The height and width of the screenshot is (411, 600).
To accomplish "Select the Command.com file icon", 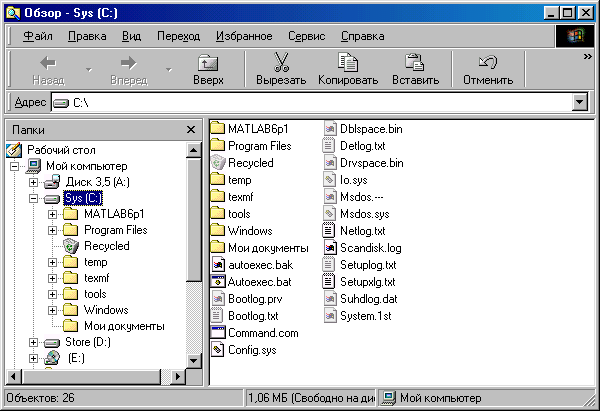I will [x=218, y=333].
